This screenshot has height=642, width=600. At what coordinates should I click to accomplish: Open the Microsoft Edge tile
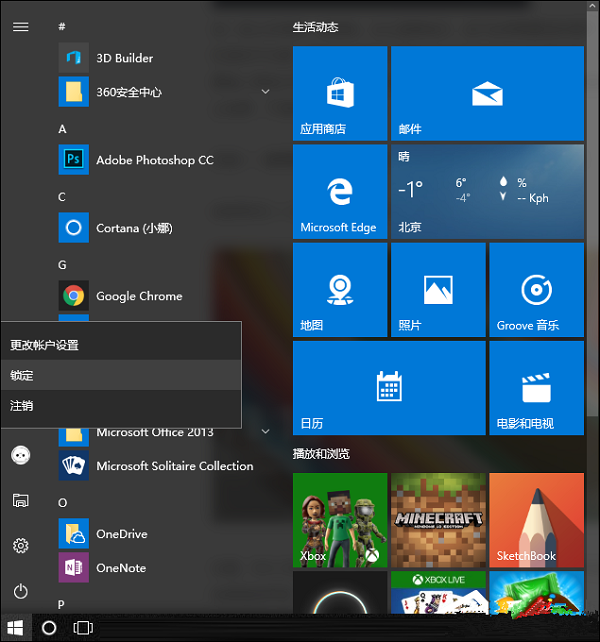(339, 192)
